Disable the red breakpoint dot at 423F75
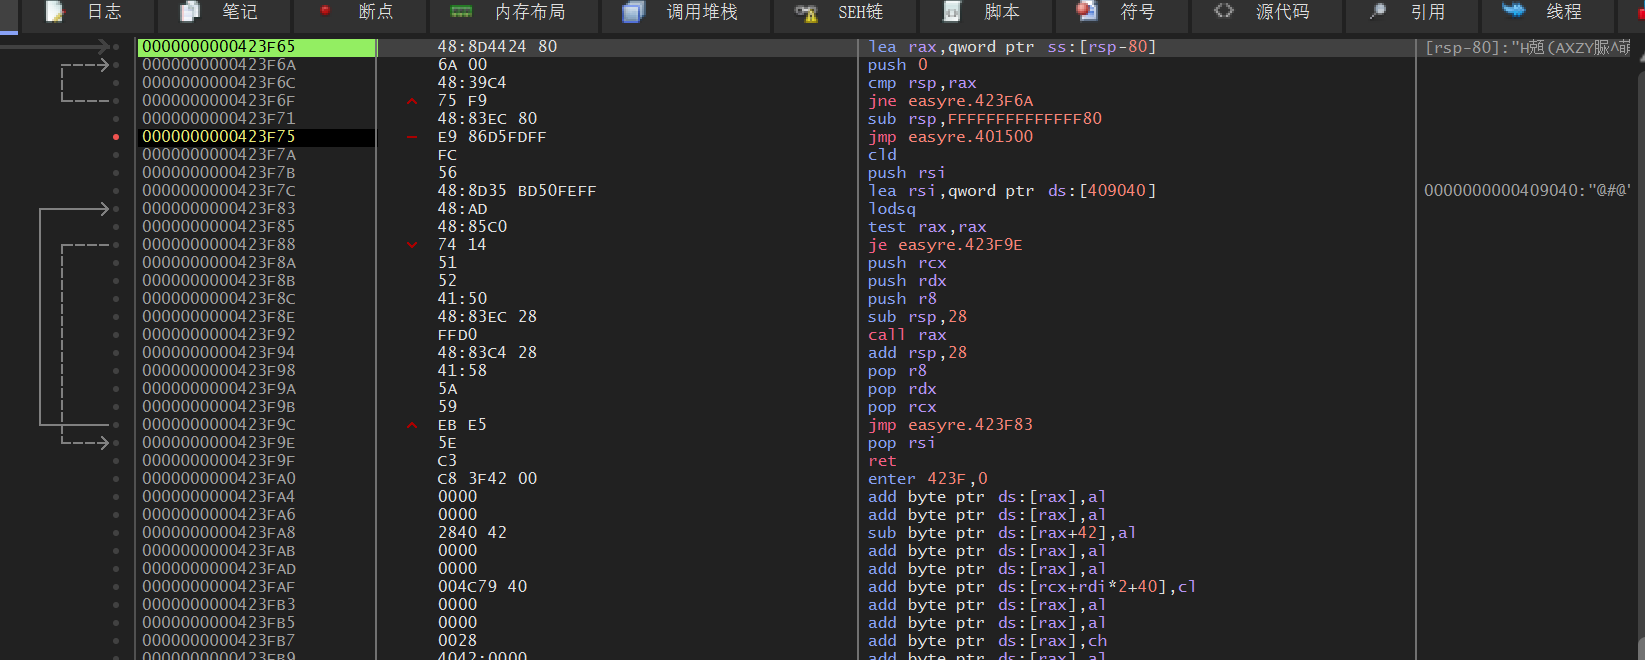This screenshot has width=1645, height=660. [x=116, y=137]
